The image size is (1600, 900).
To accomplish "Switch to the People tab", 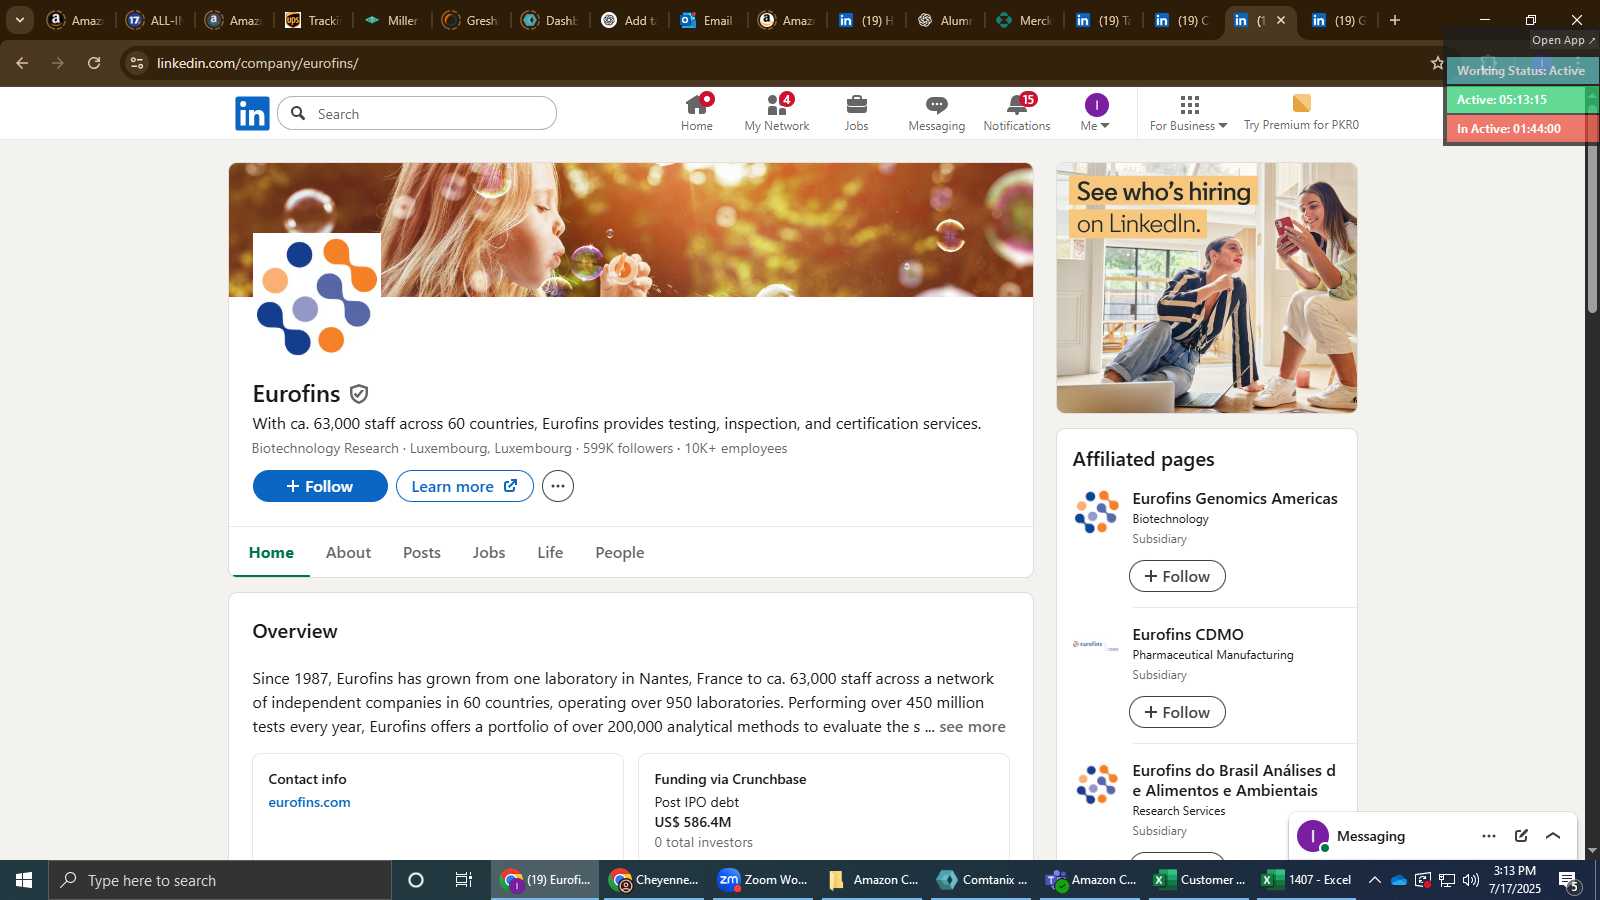I will click(620, 552).
